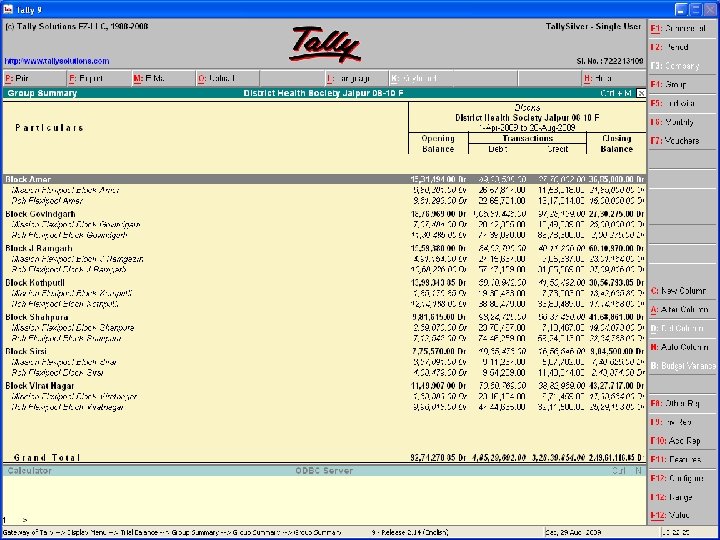Select the Block Virat Nagar group row
Screen dimensions: 720x540
(324, 386)
